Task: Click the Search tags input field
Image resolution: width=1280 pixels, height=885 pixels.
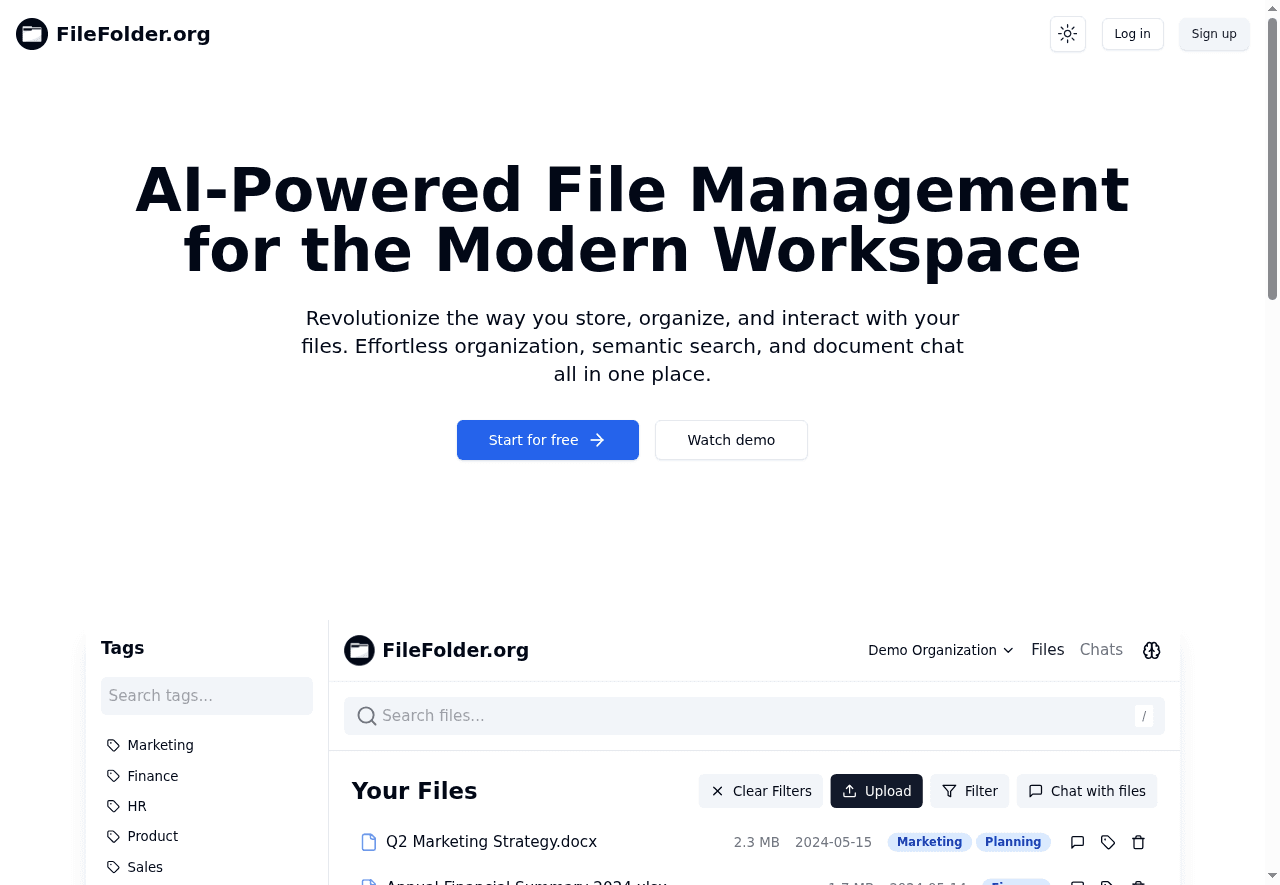Action: tap(206, 695)
